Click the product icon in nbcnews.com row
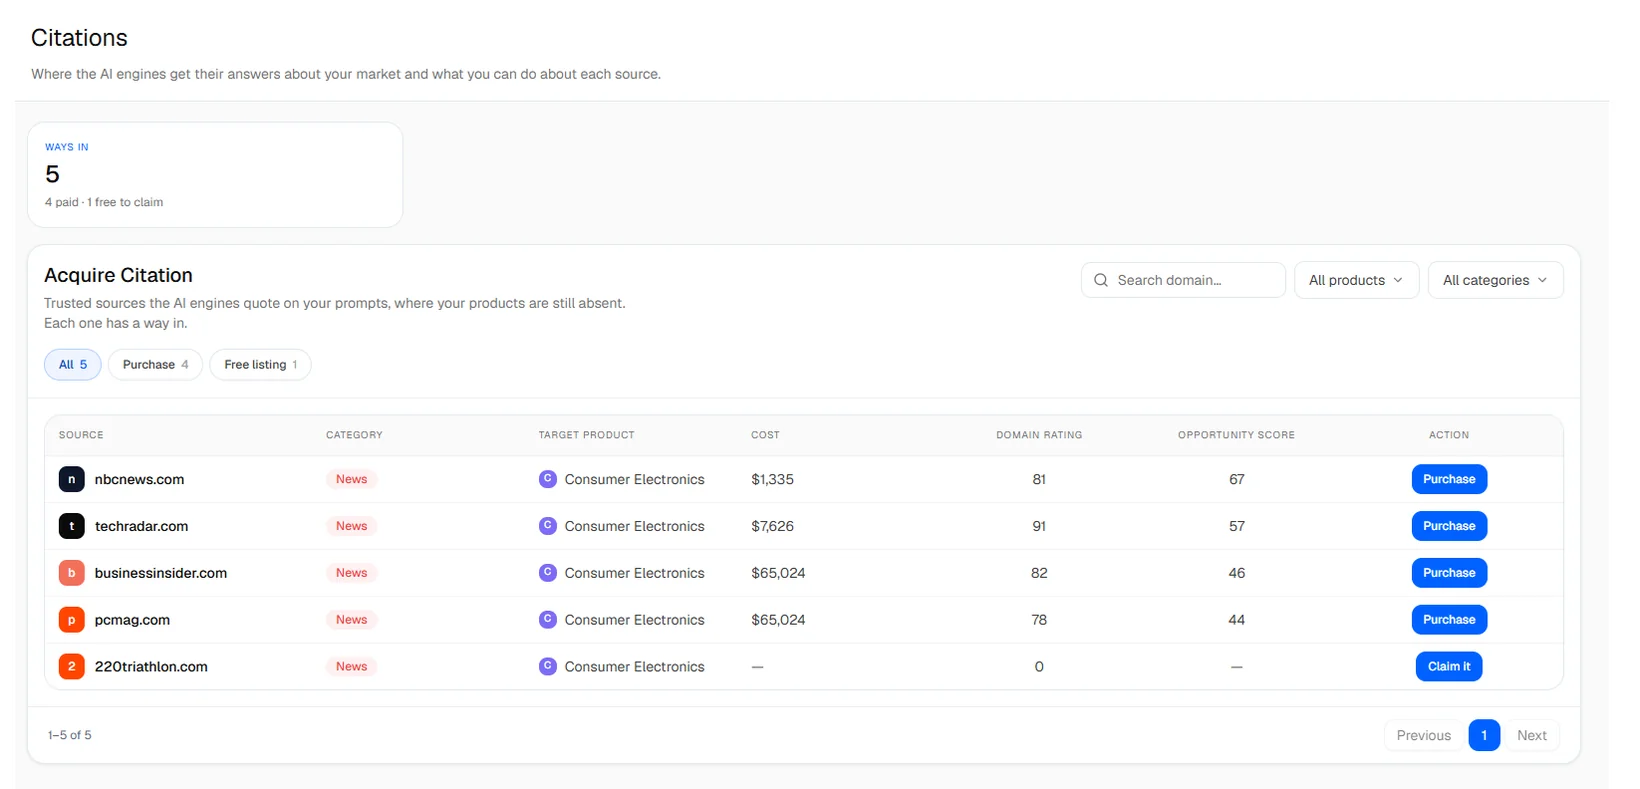Image resolution: width=1640 pixels, height=789 pixels. pyautogui.click(x=547, y=479)
